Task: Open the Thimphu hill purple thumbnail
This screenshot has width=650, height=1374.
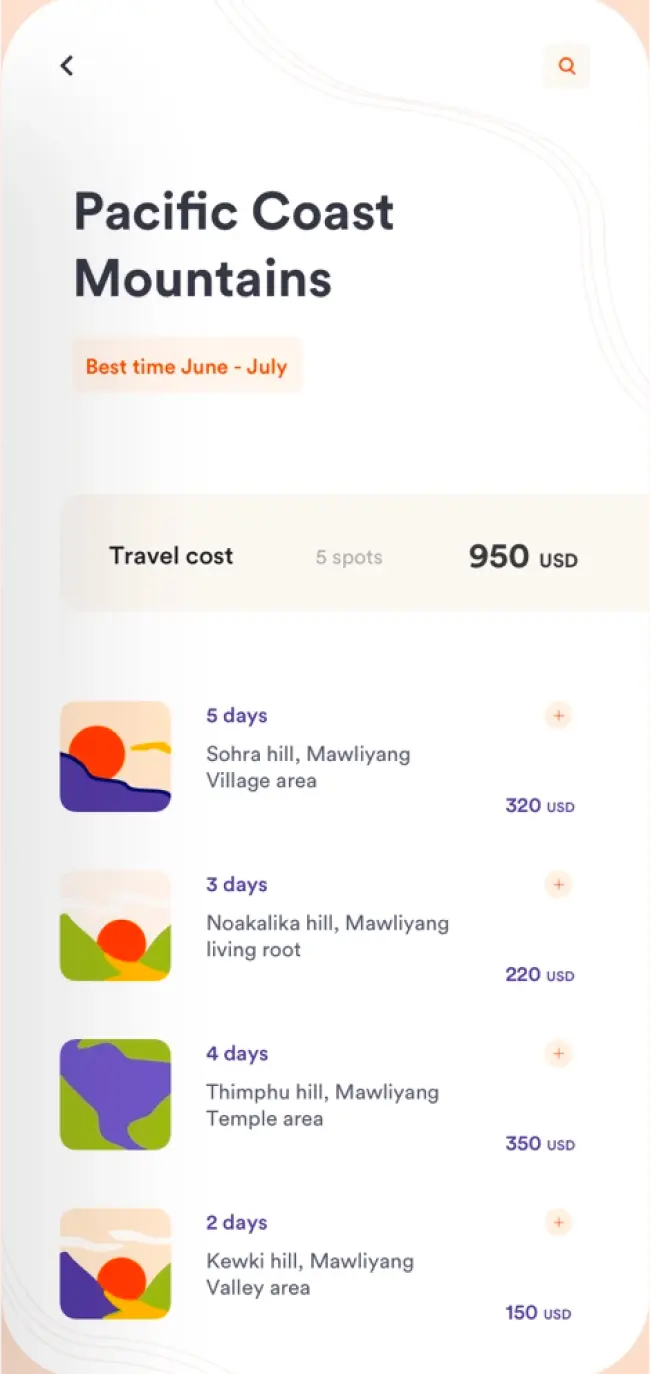Action: click(115, 1094)
